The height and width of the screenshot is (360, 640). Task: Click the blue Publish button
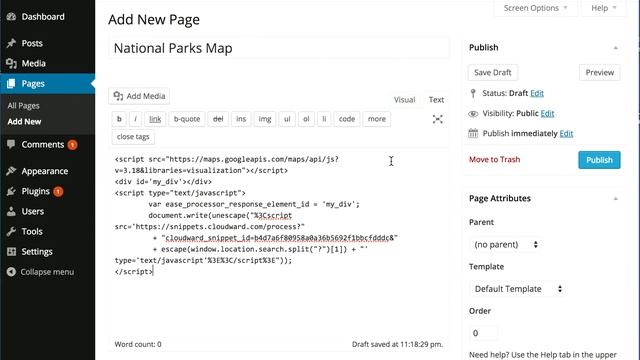tap(599, 160)
